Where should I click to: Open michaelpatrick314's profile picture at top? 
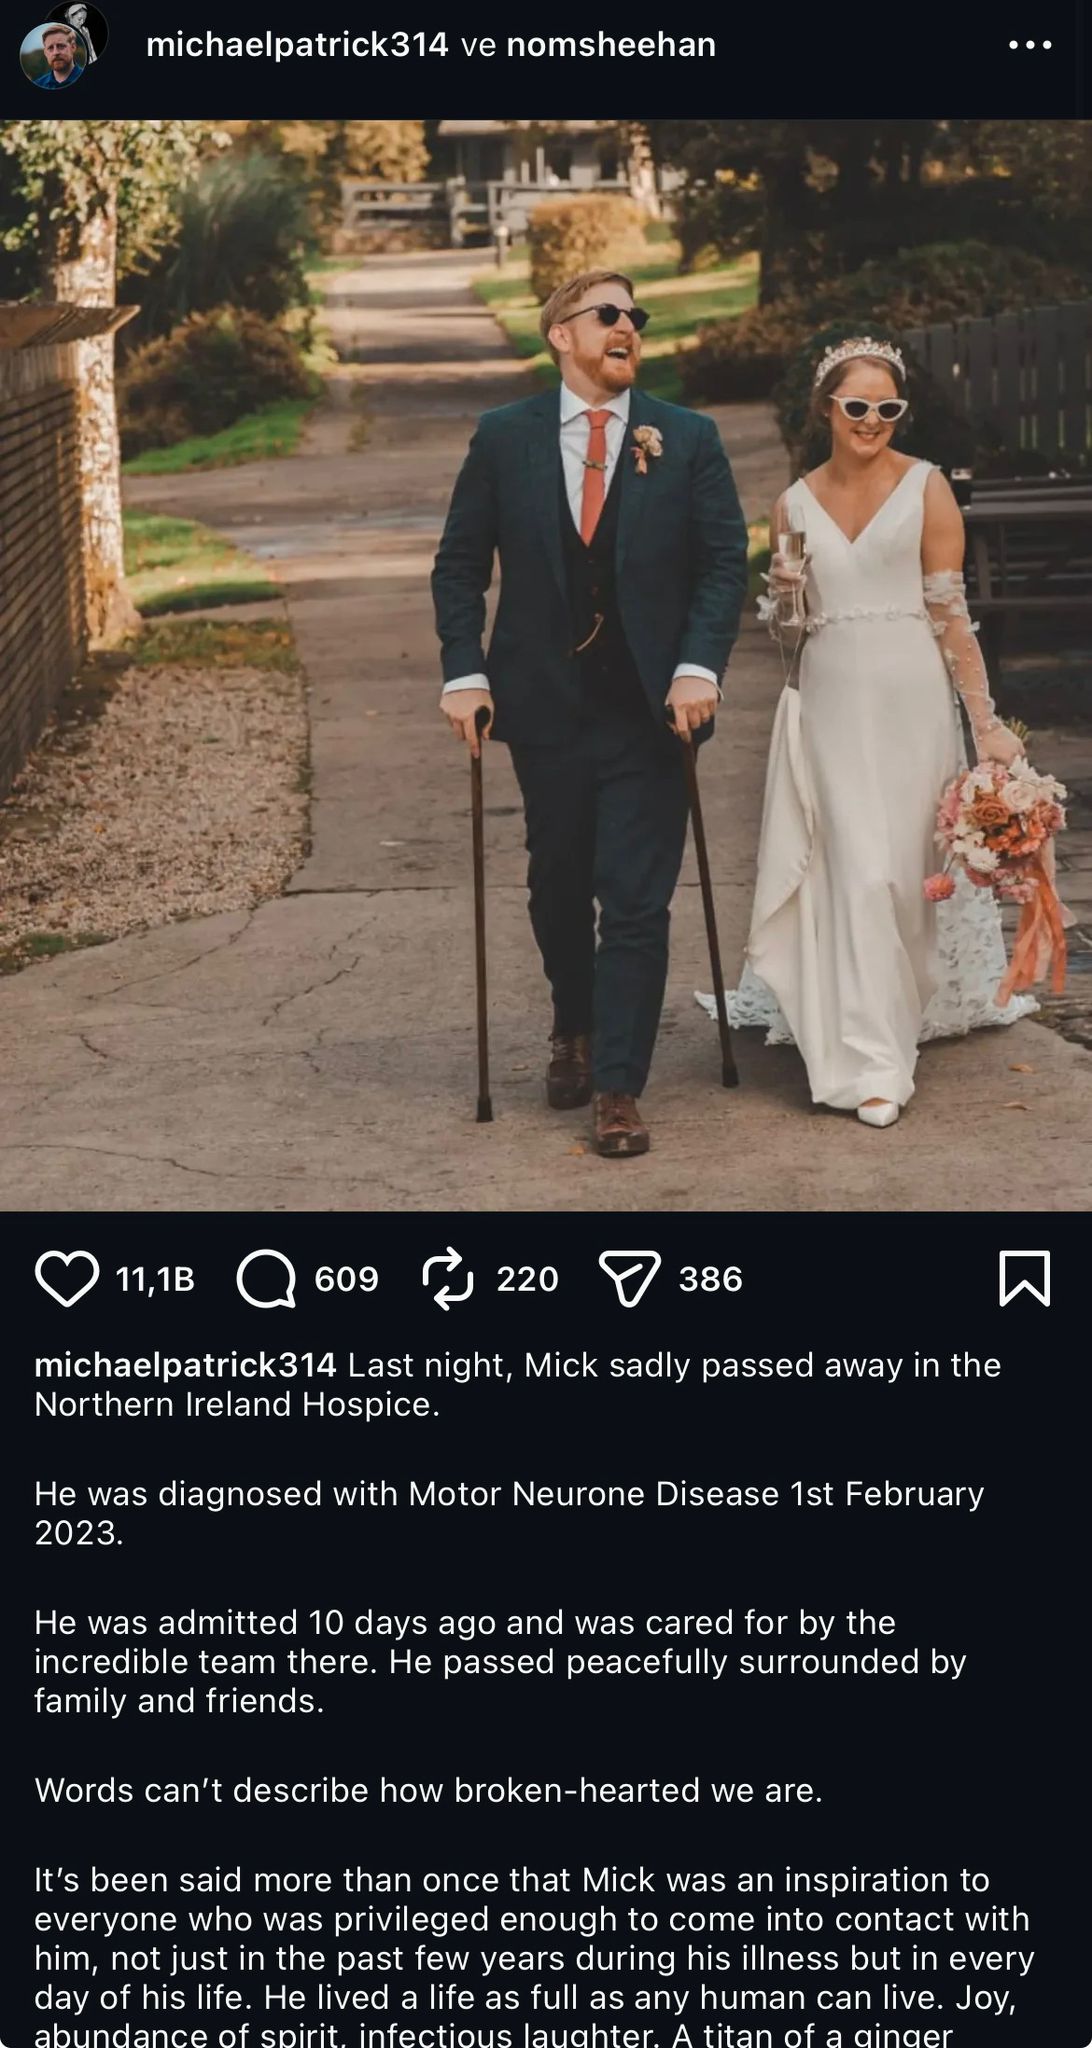pos(52,57)
